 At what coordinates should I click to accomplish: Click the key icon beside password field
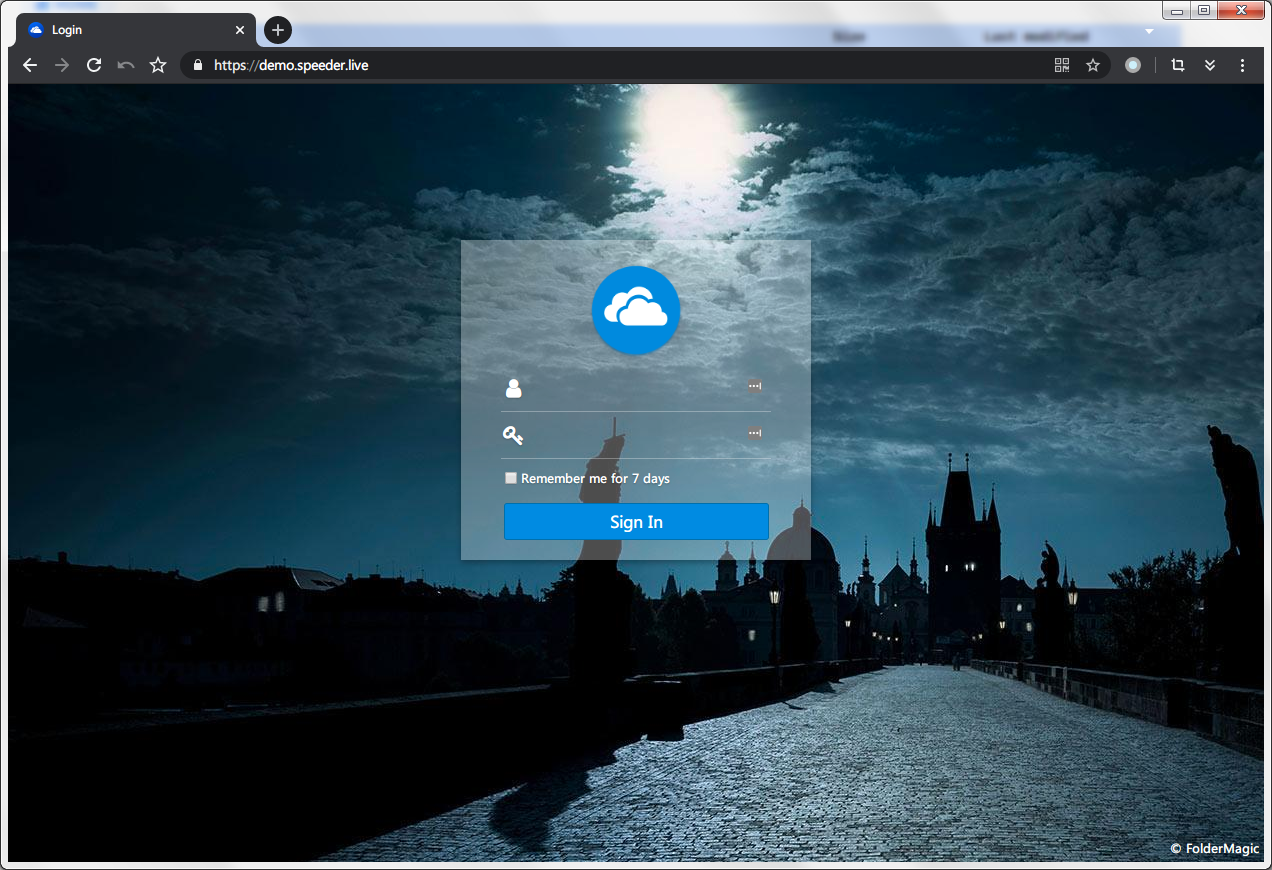click(x=513, y=435)
